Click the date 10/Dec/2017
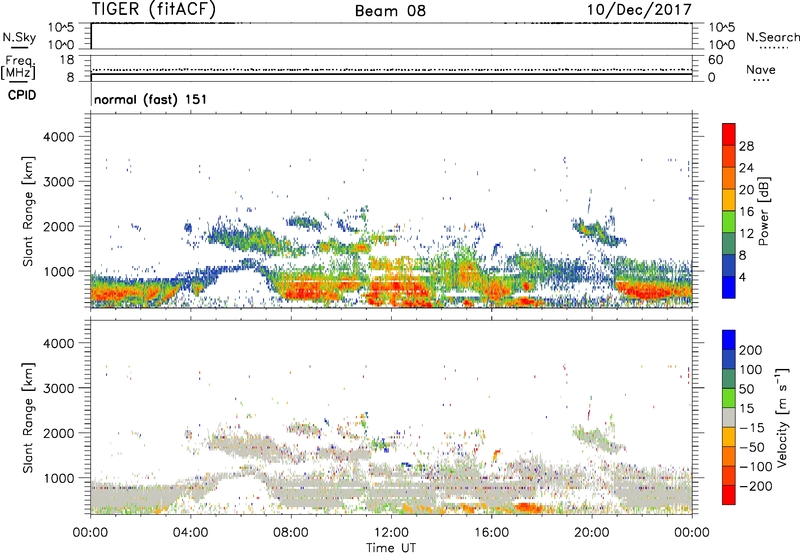This screenshot has width=800, height=554. coord(639,9)
